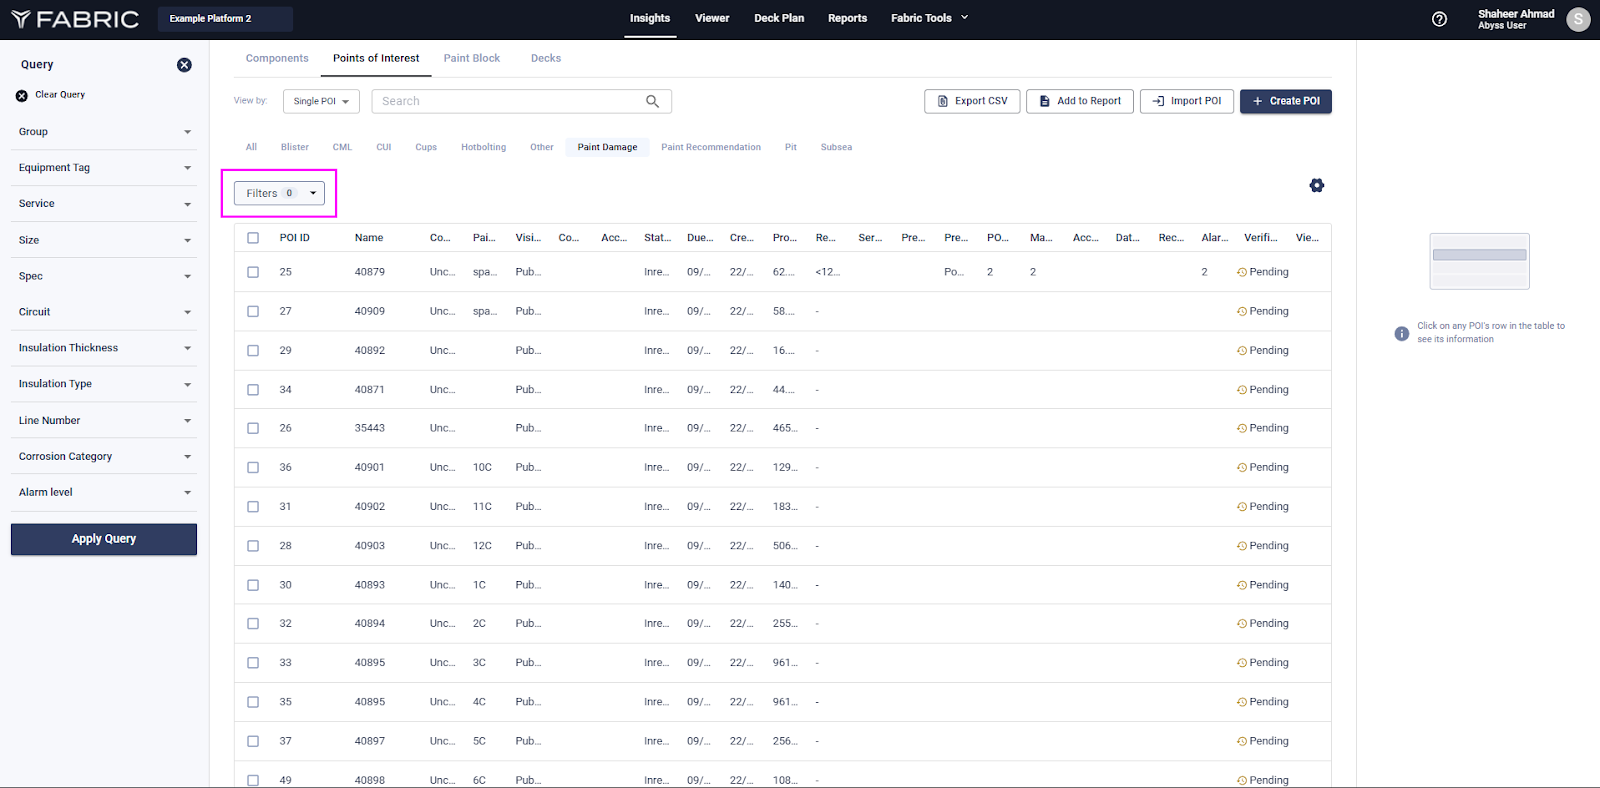Click Export CSV button
Viewport: 1600px width, 788px height.
tap(972, 101)
